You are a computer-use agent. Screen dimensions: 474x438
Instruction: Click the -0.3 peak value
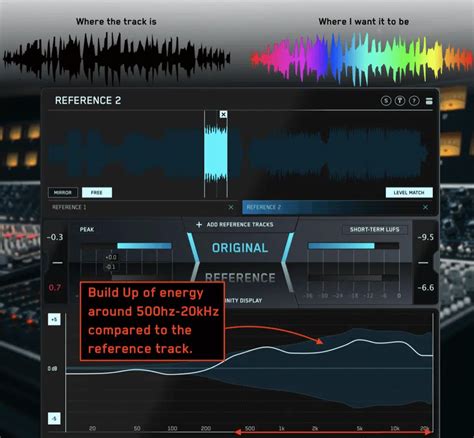click(55, 237)
